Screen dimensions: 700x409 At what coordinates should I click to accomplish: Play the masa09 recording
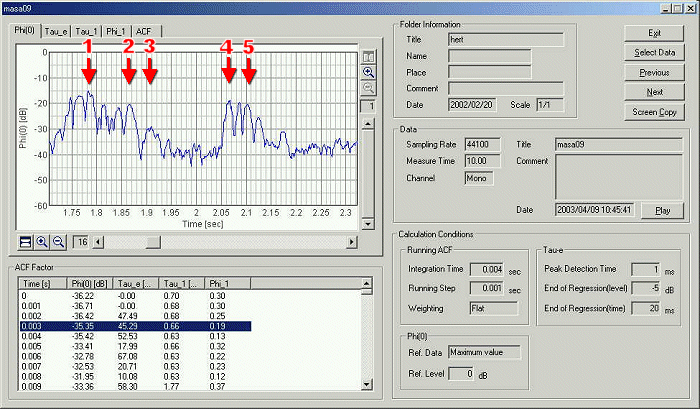[662, 210]
